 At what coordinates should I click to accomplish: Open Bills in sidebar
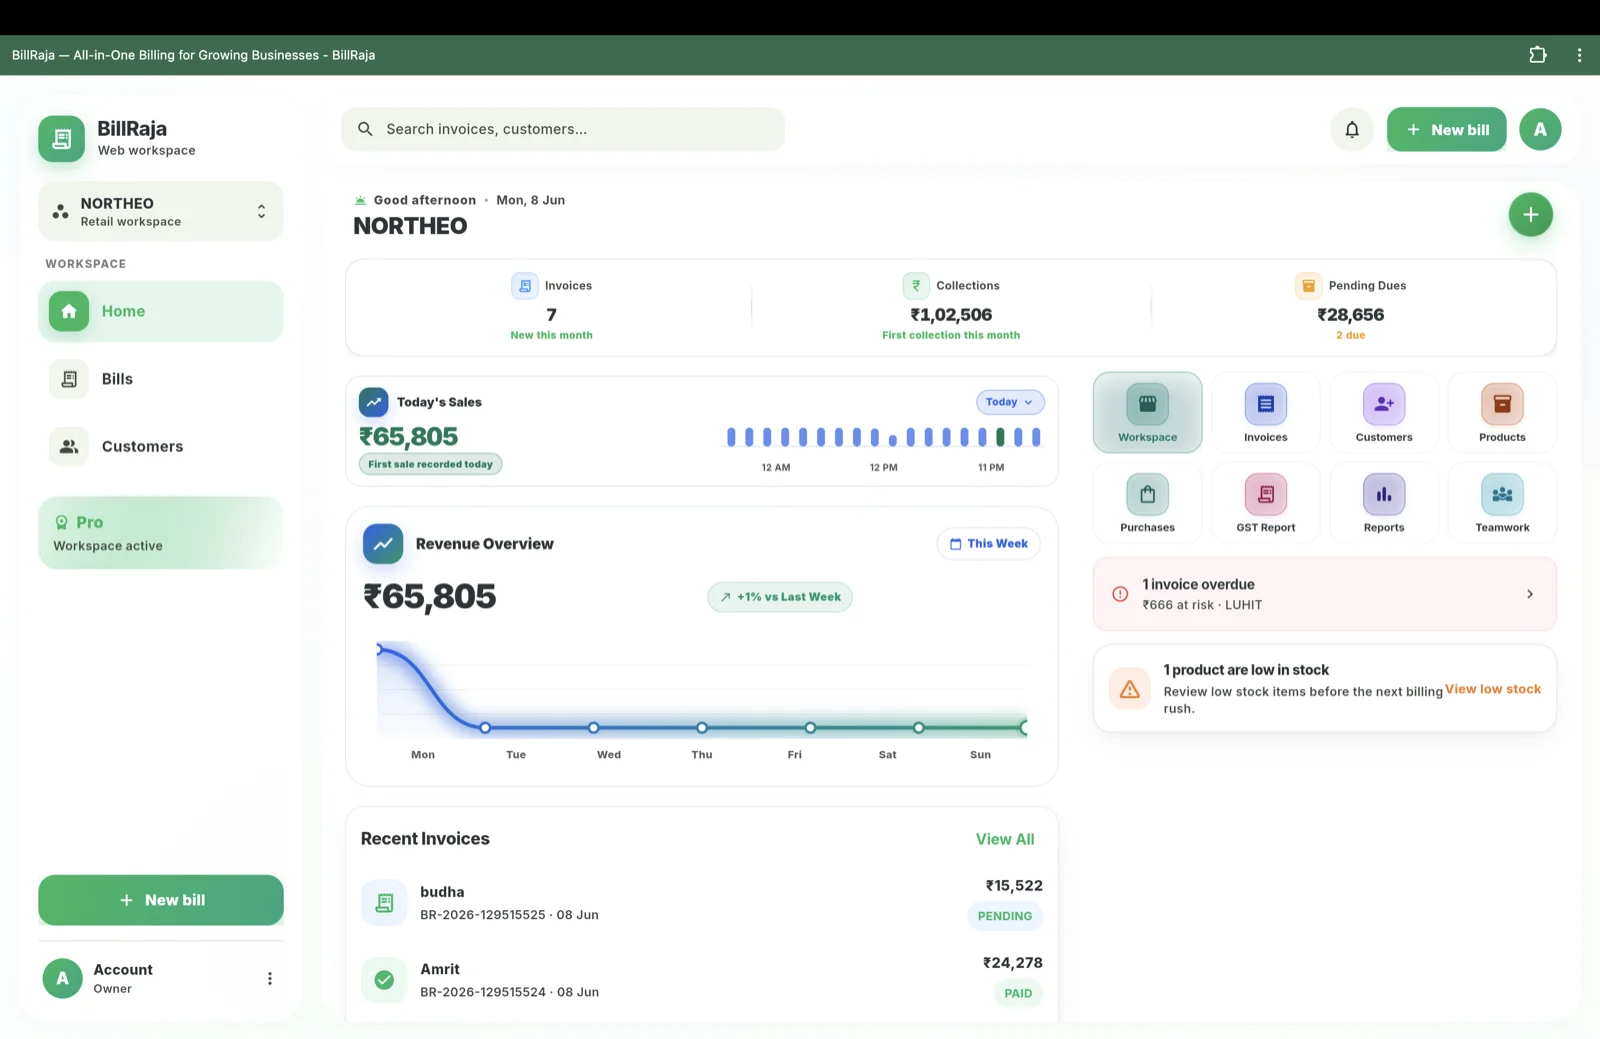click(x=160, y=379)
